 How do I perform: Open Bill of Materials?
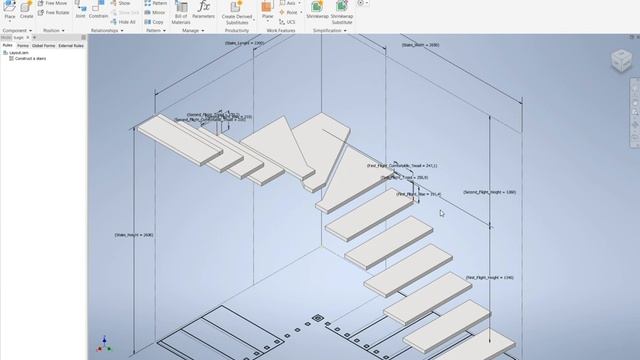(181, 12)
